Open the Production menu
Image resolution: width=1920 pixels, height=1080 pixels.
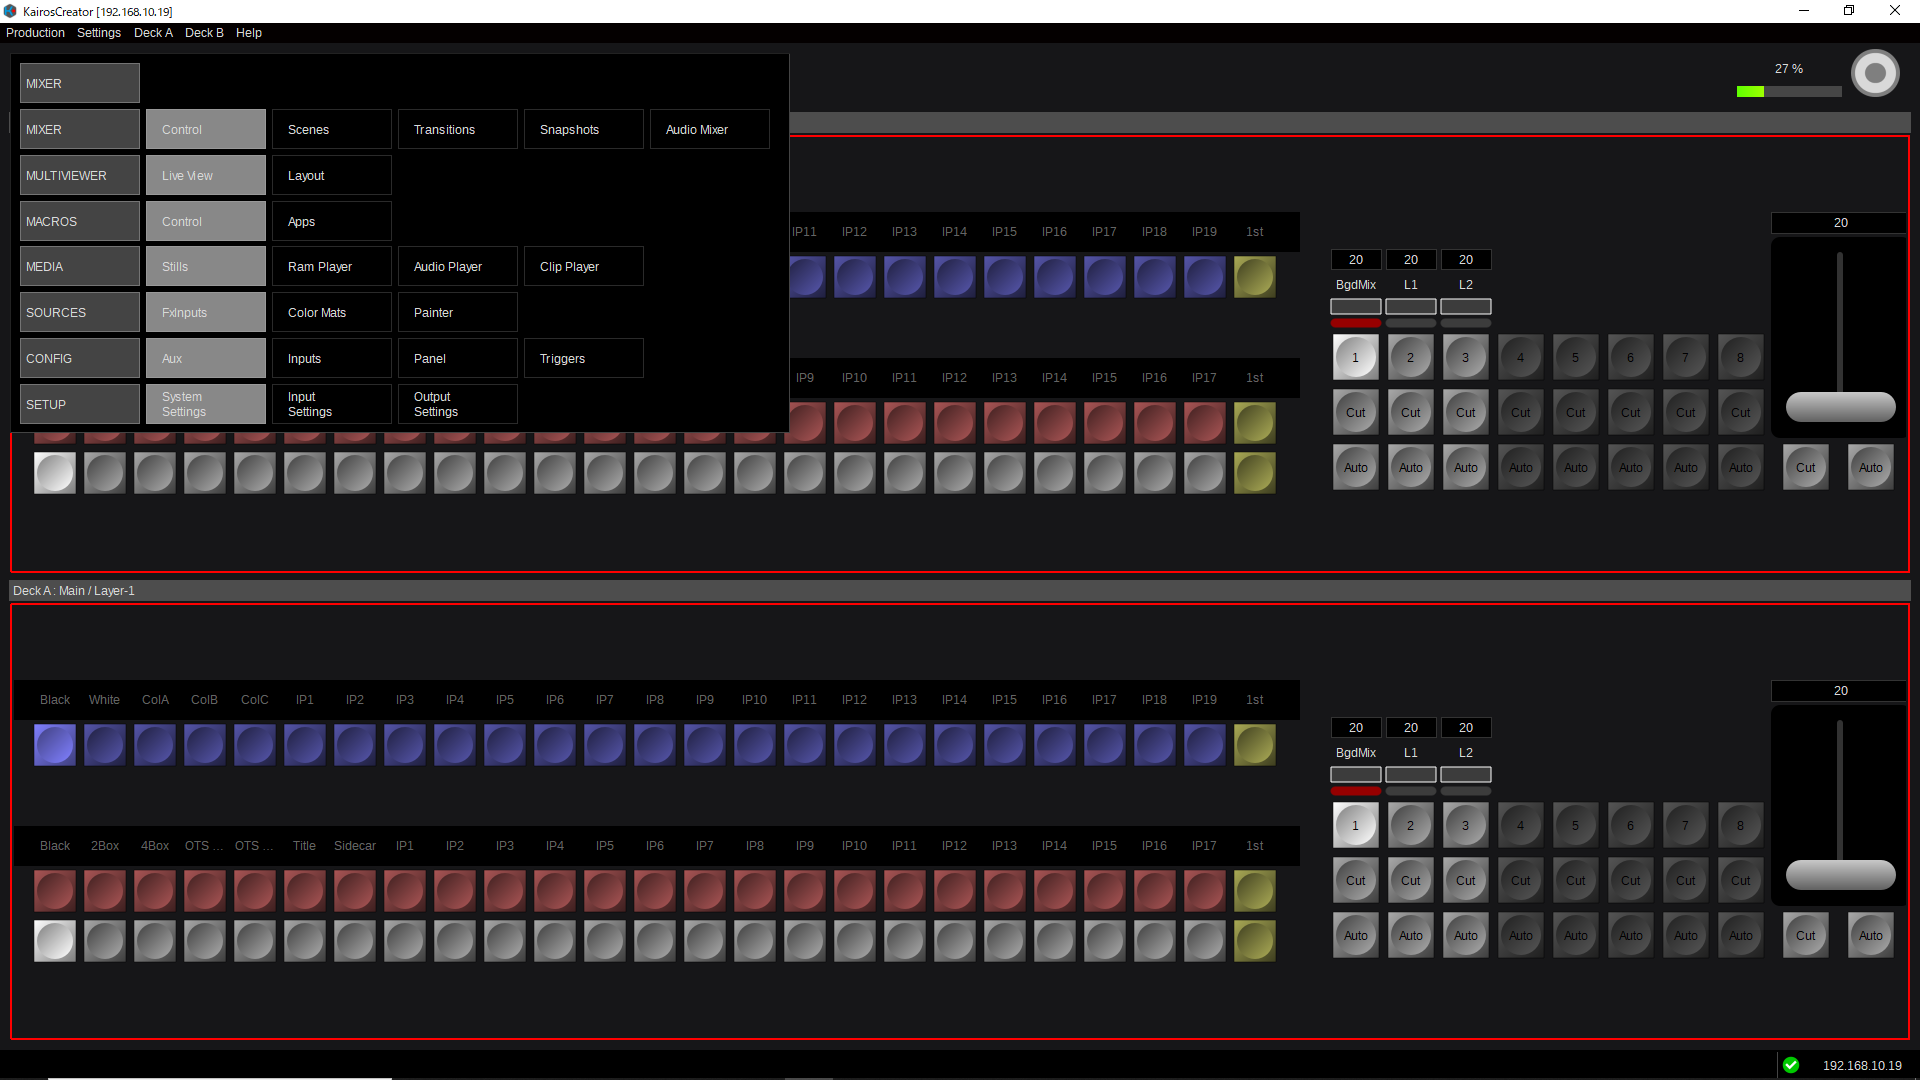coord(35,33)
